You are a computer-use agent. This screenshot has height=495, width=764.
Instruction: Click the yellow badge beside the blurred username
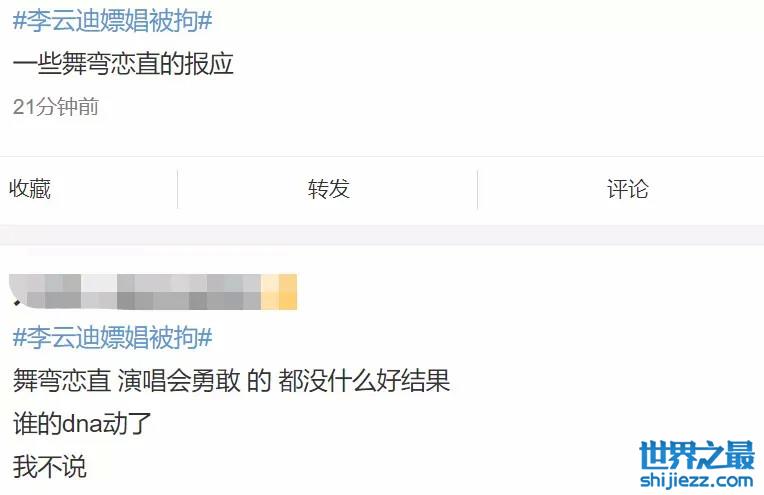(279, 291)
